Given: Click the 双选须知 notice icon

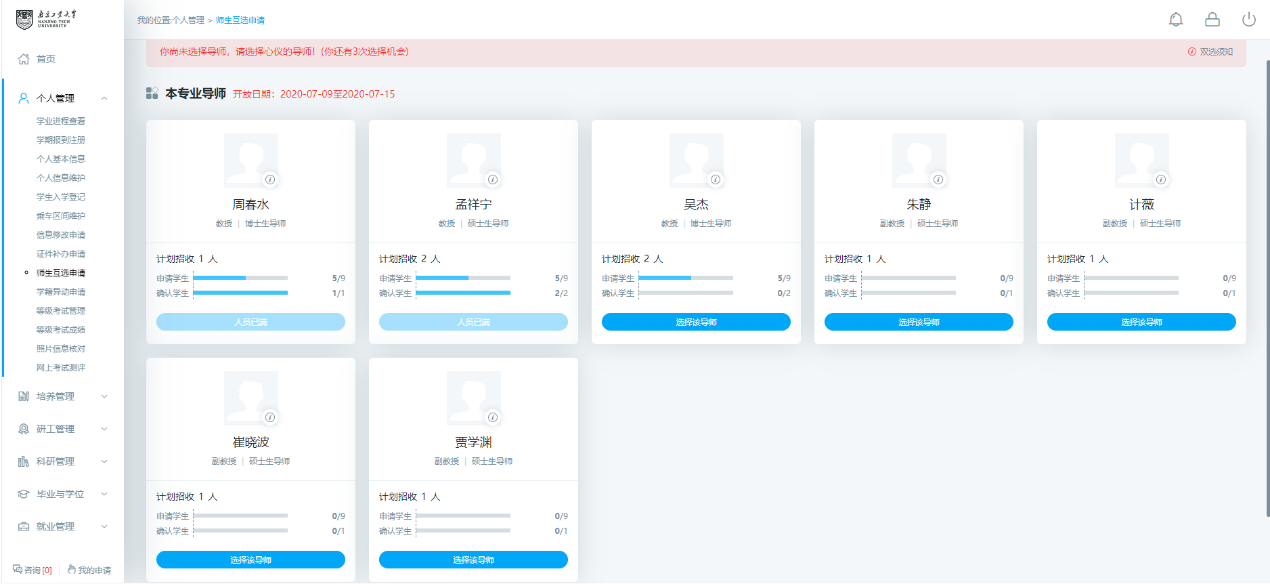Looking at the screenshot, I should [x=1192, y=52].
